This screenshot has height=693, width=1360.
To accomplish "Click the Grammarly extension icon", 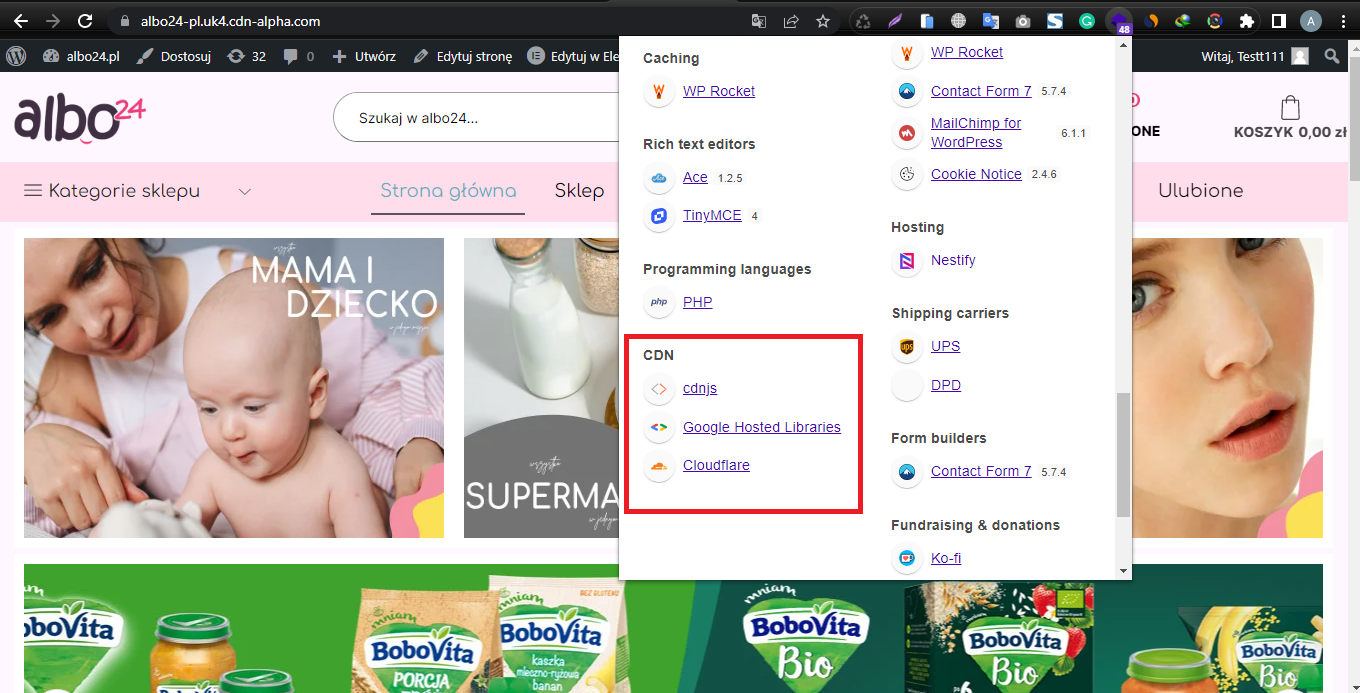I will point(1087,21).
